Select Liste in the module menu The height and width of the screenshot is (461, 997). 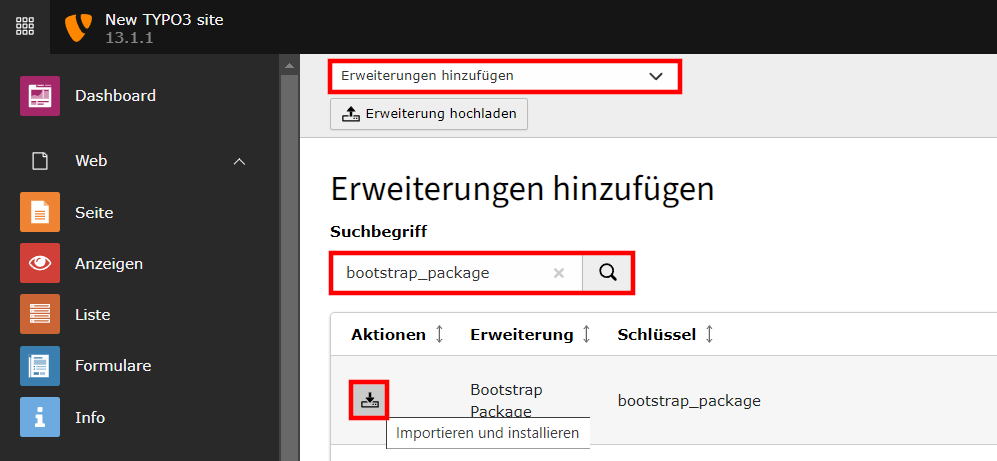pos(93,315)
